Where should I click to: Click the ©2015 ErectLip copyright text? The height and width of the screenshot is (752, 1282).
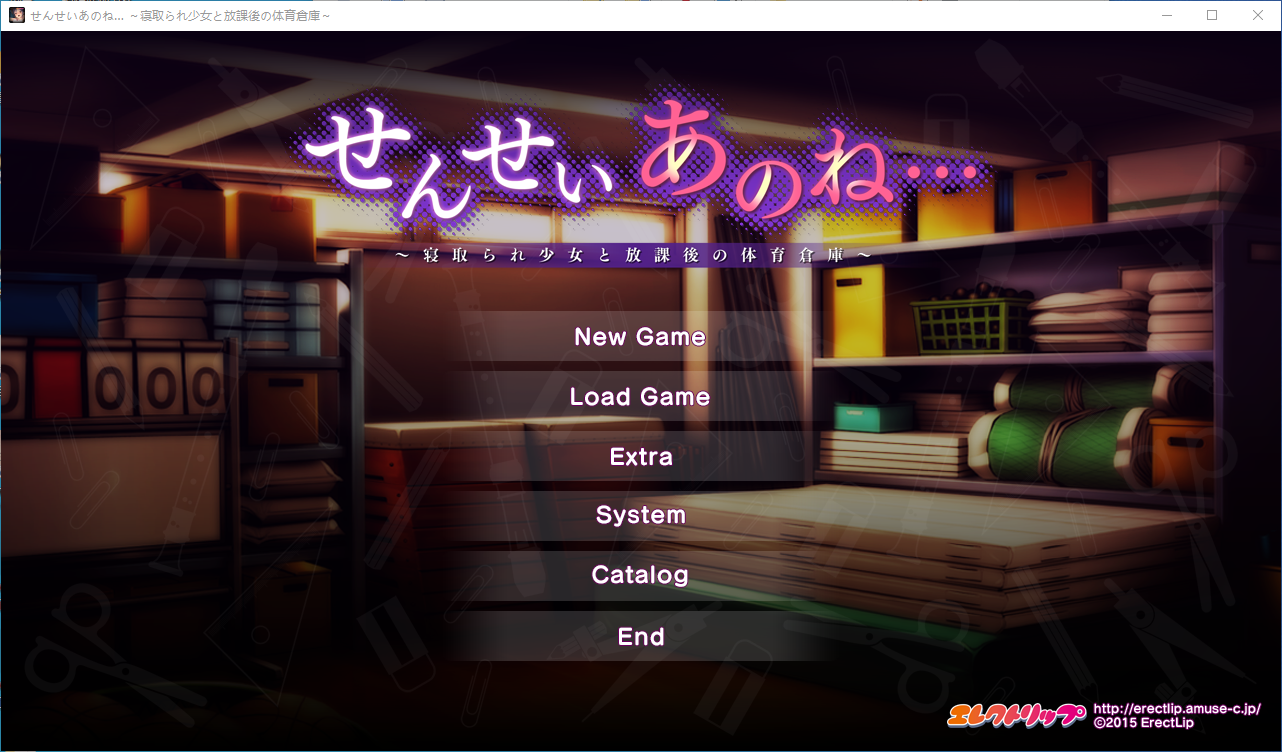(x=1144, y=721)
